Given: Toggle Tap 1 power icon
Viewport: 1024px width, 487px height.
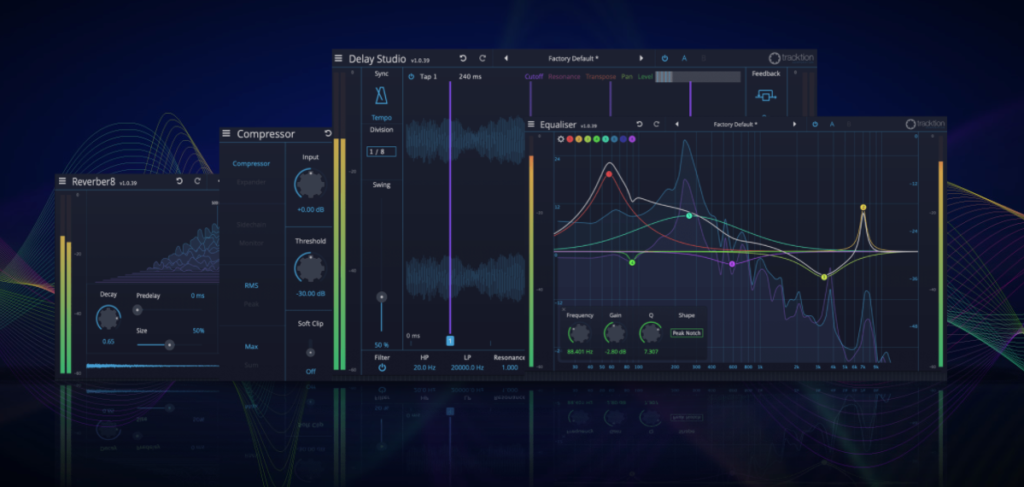Looking at the screenshot, I should [x=411, y=76].
